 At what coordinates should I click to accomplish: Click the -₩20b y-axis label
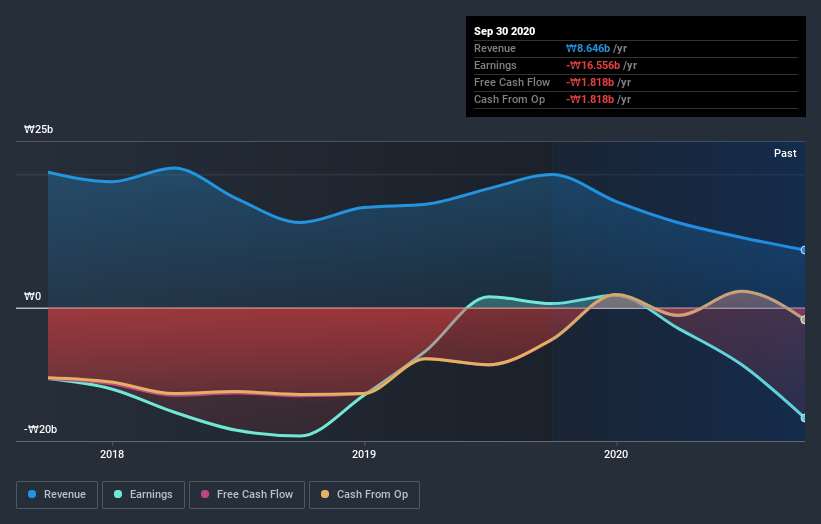(40, 429)
